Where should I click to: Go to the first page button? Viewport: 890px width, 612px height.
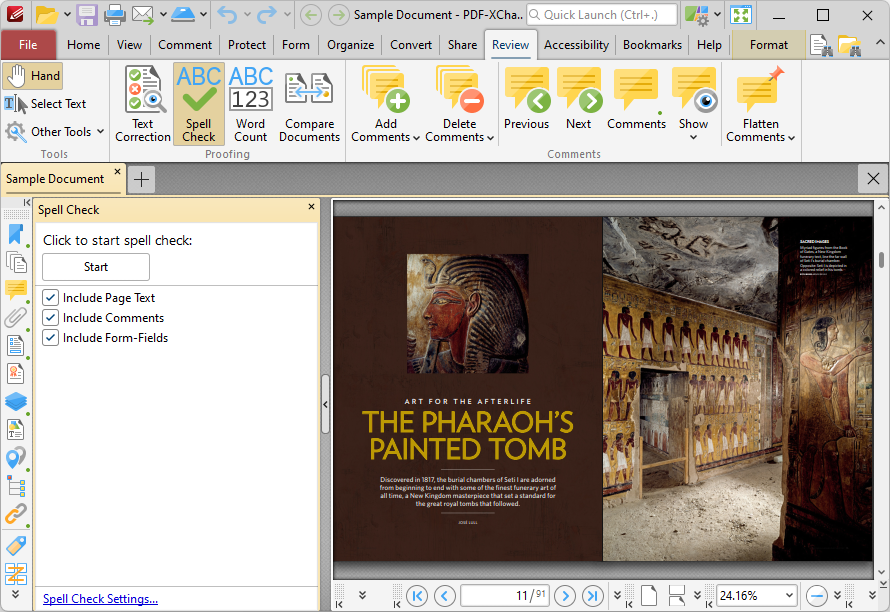pos(417,596)
